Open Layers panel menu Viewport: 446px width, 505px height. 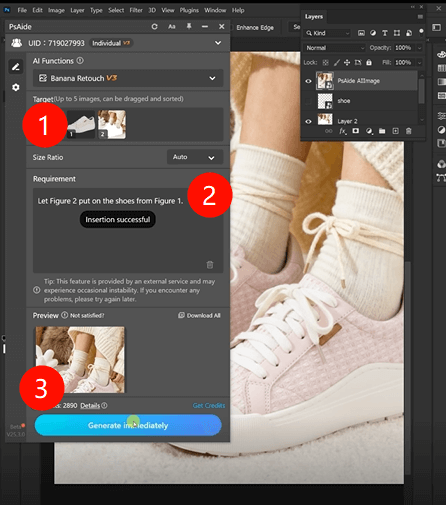click(x=420, y=17)
